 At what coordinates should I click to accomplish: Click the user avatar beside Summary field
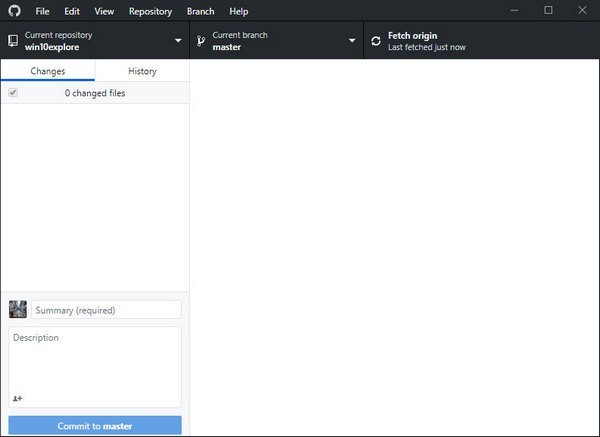pyautogui.click(x=18, y=310)
